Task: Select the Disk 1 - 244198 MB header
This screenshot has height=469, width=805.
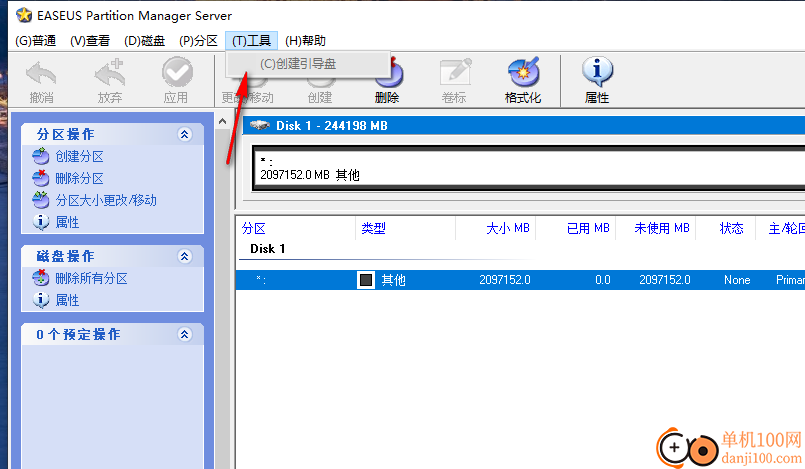Action: click(x=524, y=126)
